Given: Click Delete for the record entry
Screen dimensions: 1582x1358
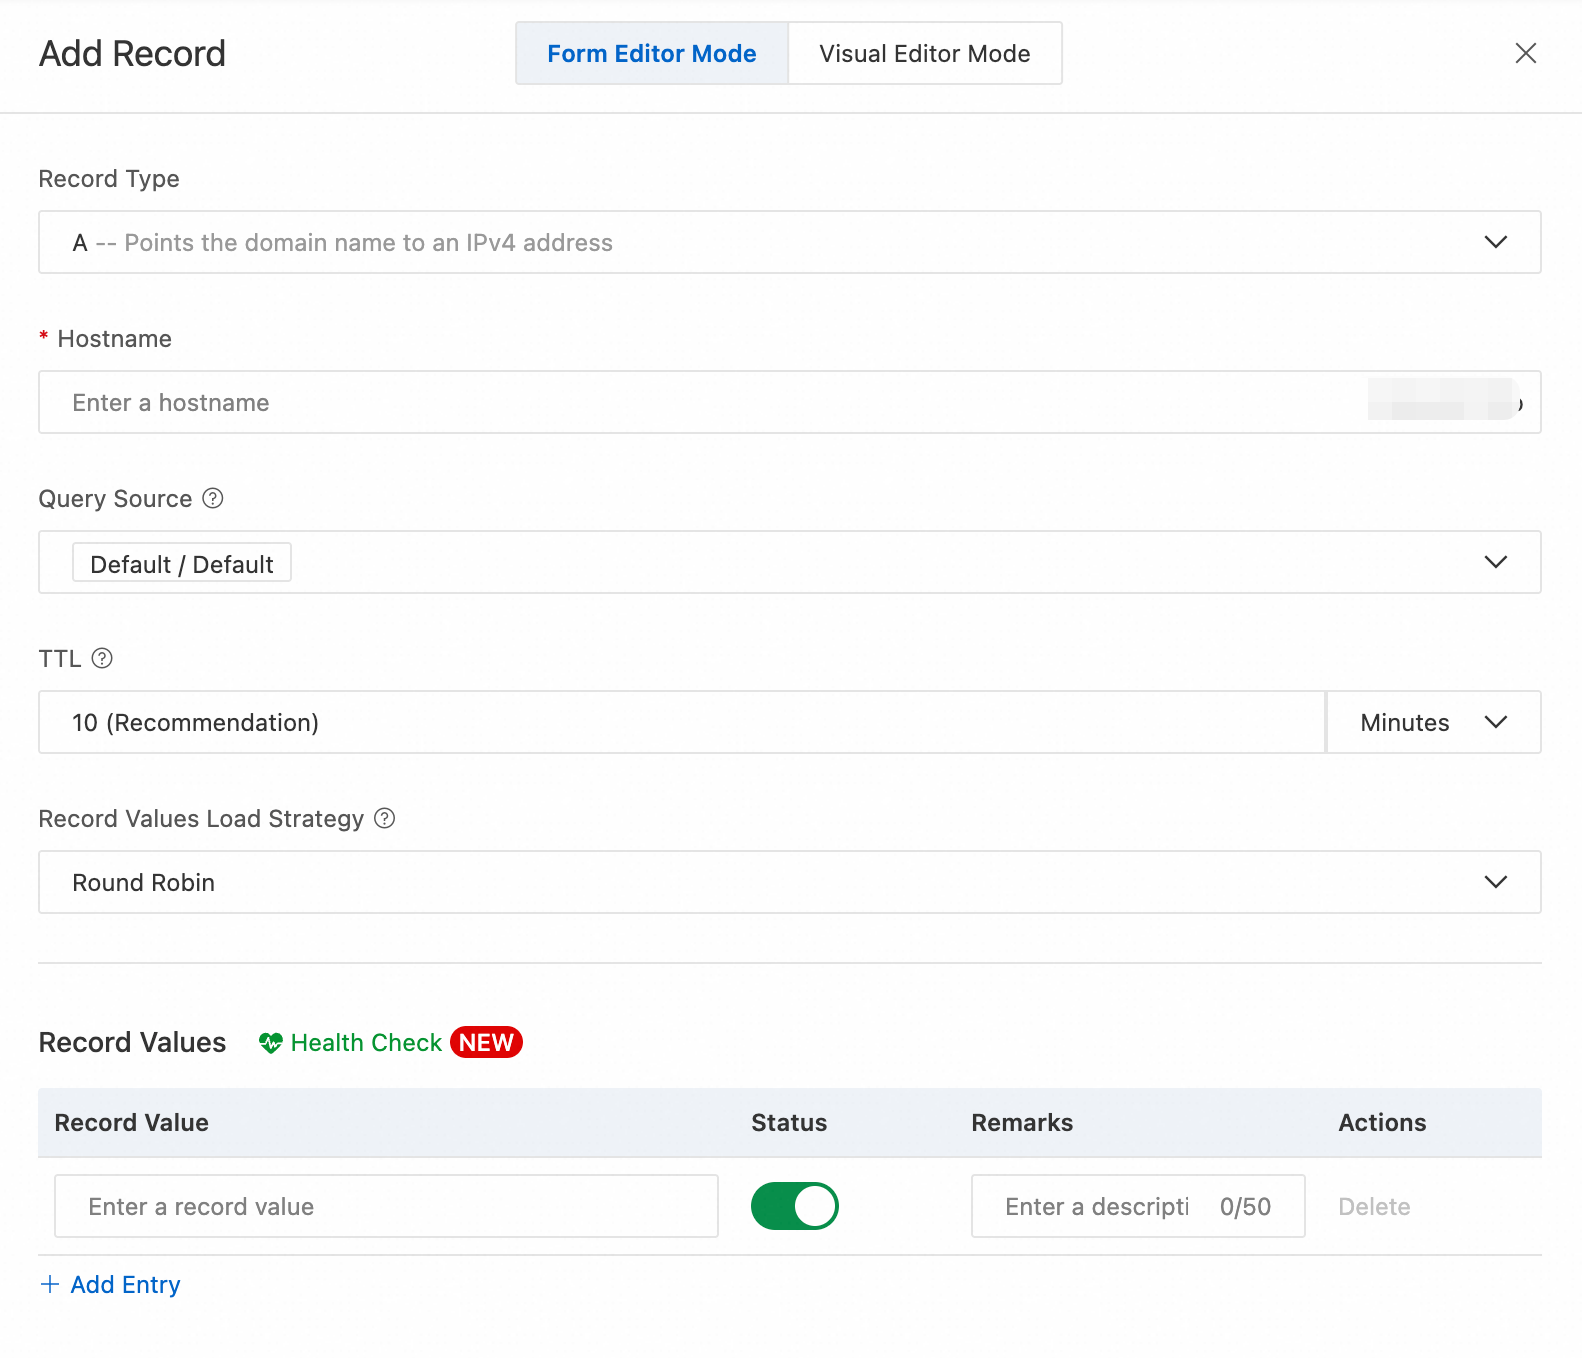Looking at the screenshot, I should coord(1374,1207).
